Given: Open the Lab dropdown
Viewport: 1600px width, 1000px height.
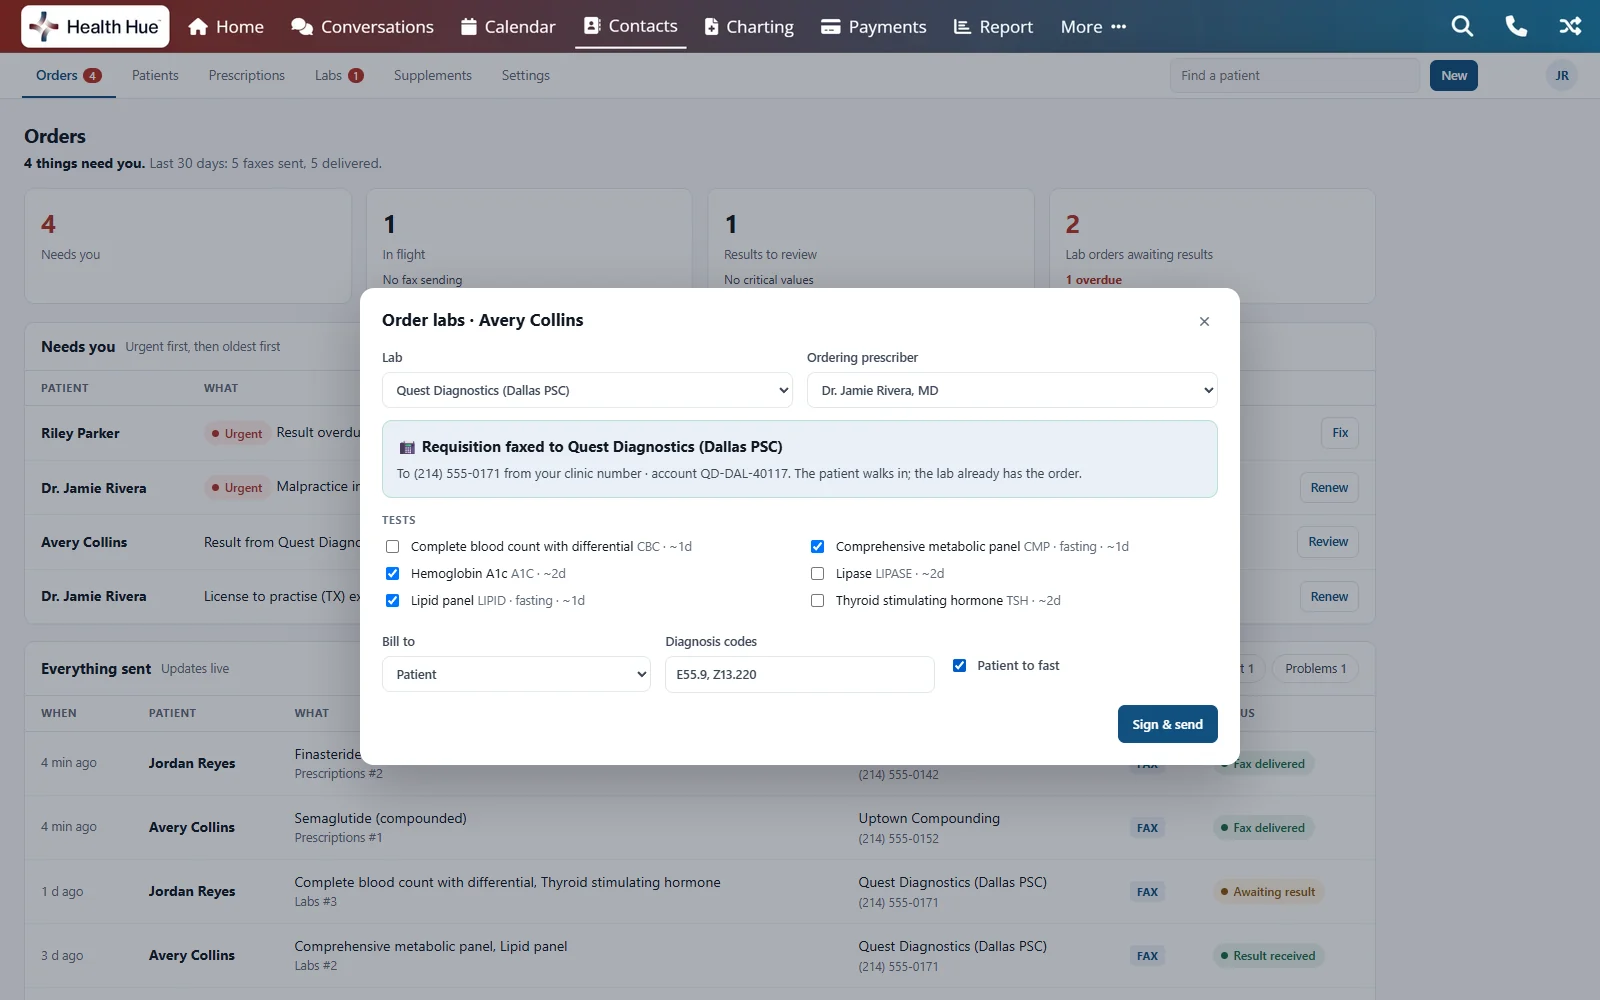Looking at the screenshot, I should (587, 390).
